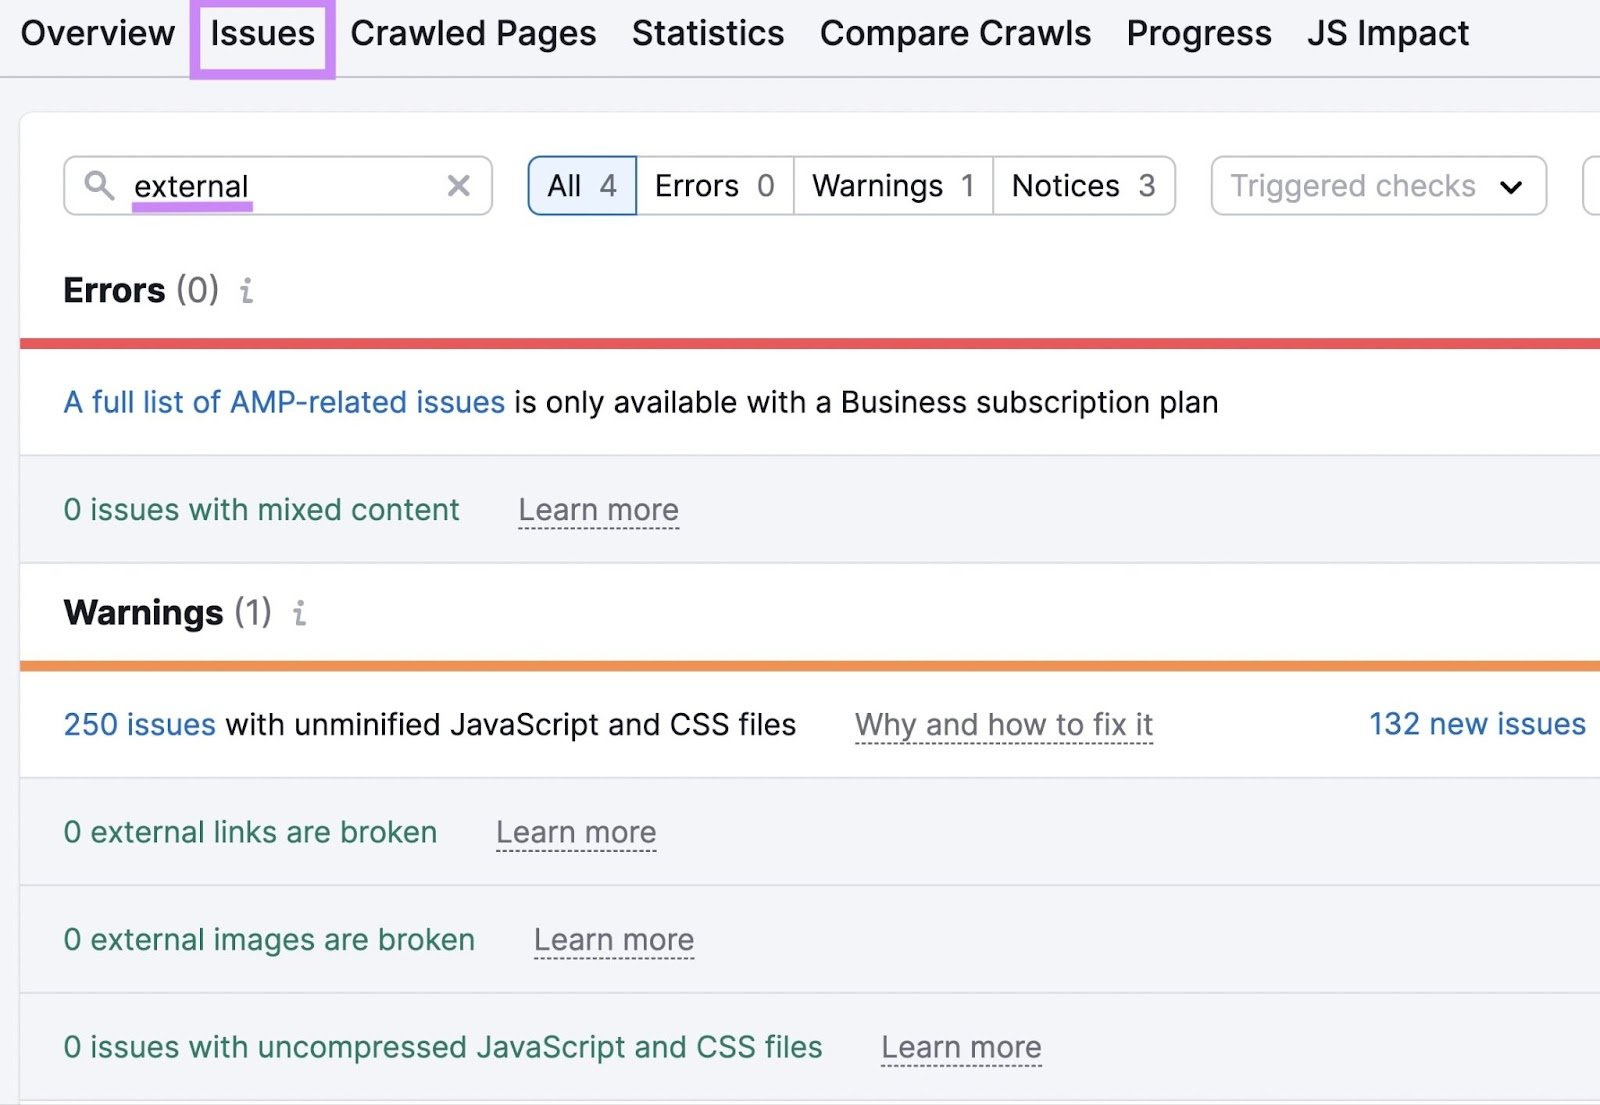
Task: Click the search magnifier icon
Action: [x=98, y=186]
